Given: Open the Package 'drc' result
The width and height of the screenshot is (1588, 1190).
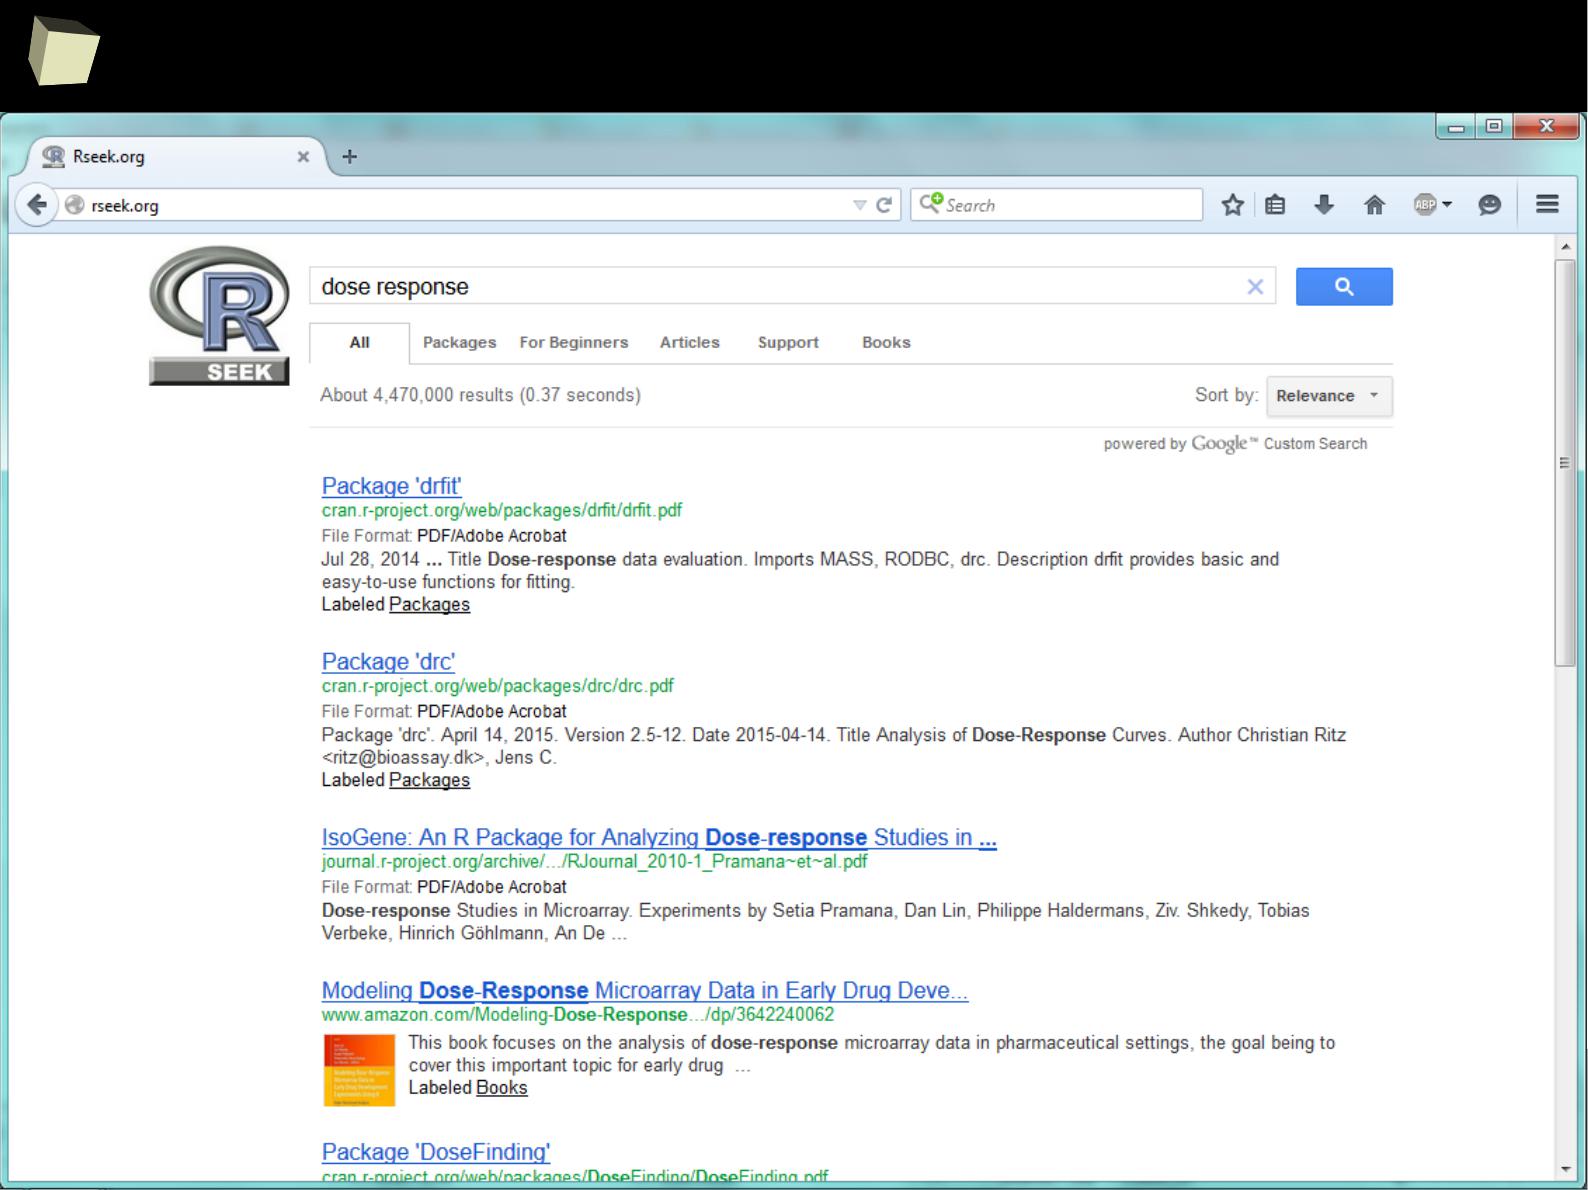Looking at the screenshot, I should pyautogui.click(x=388, y=662).
